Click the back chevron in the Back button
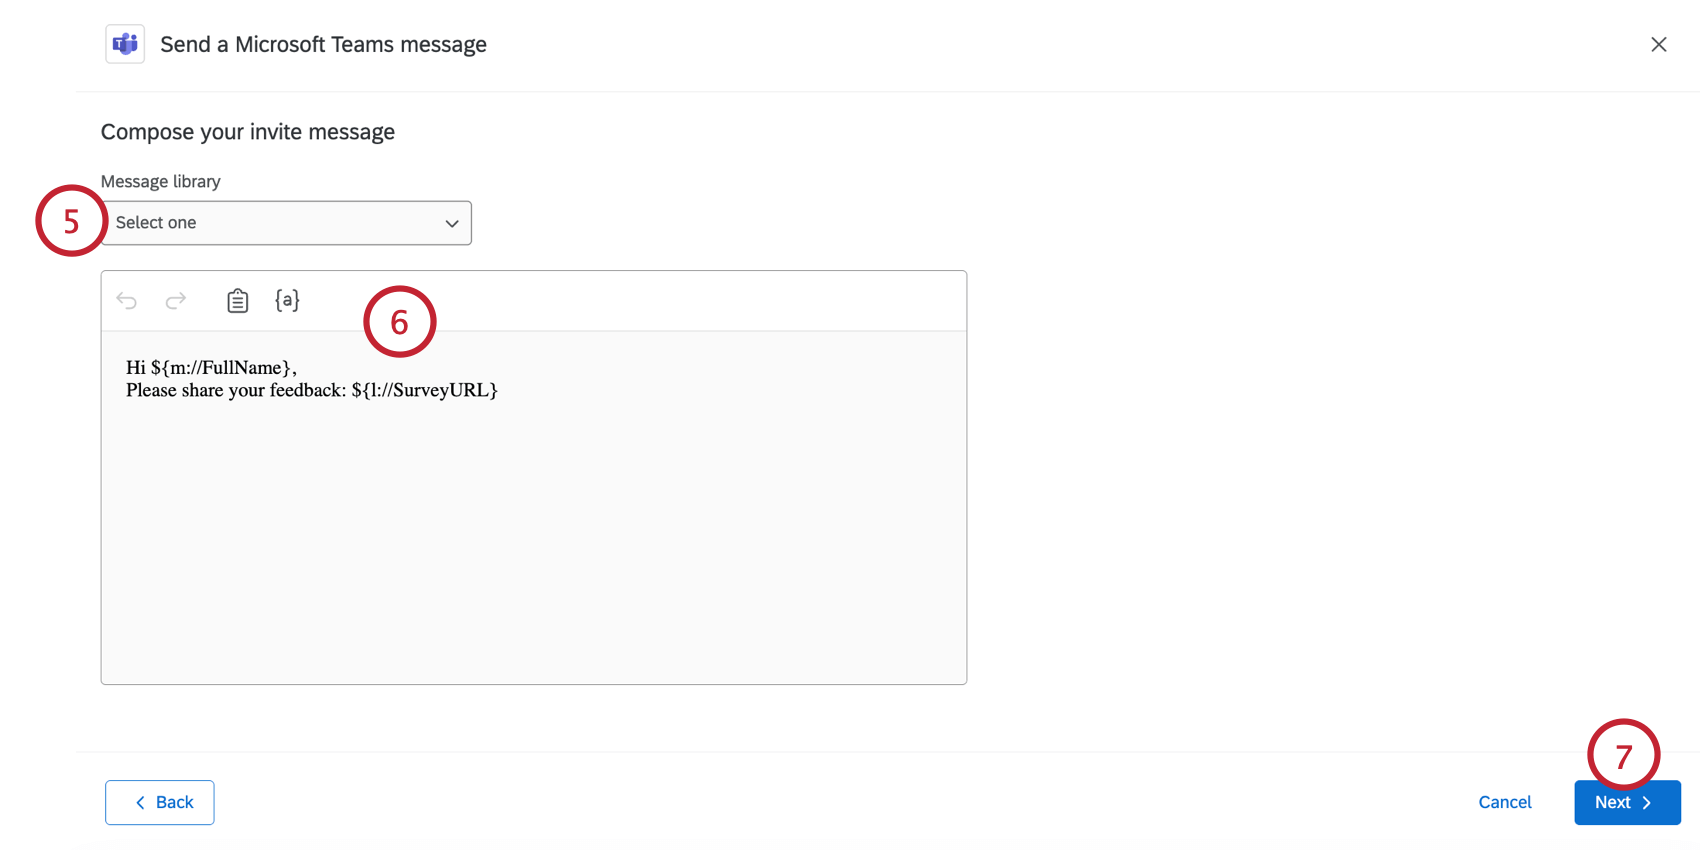1700x850 pixels. (141, 802)
